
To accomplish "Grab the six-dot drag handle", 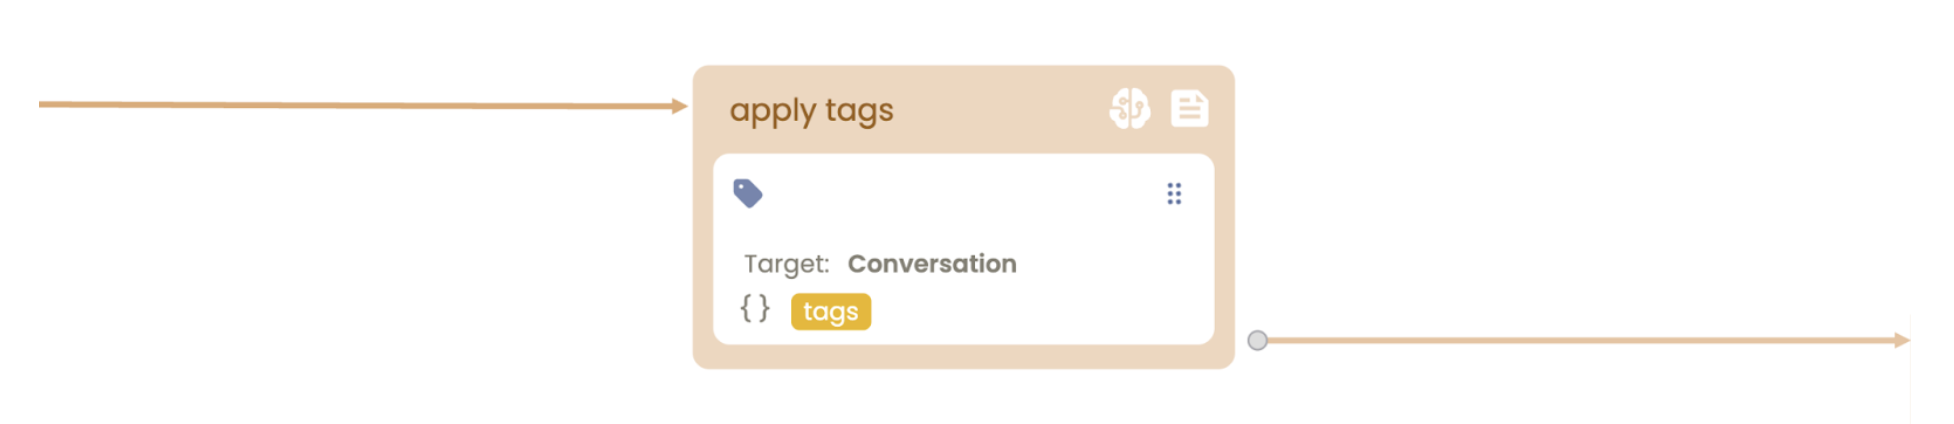I will pos(1174,194).
